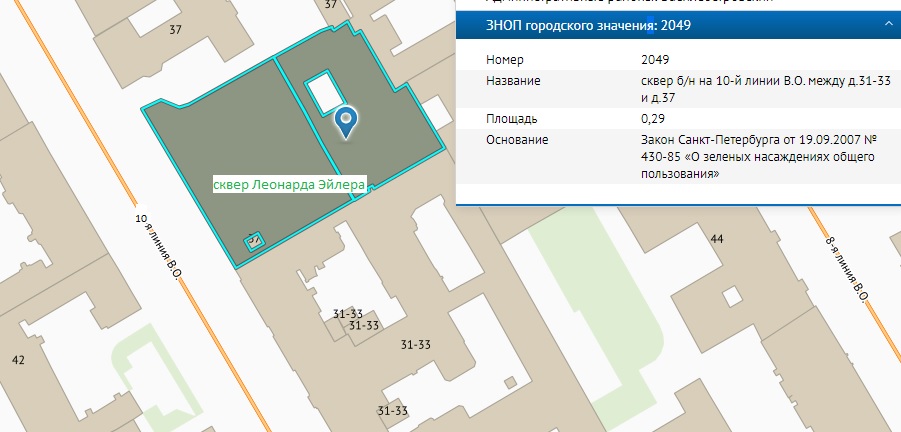Click the ЗНОП городского значения: 2049 header

point(574,26)
